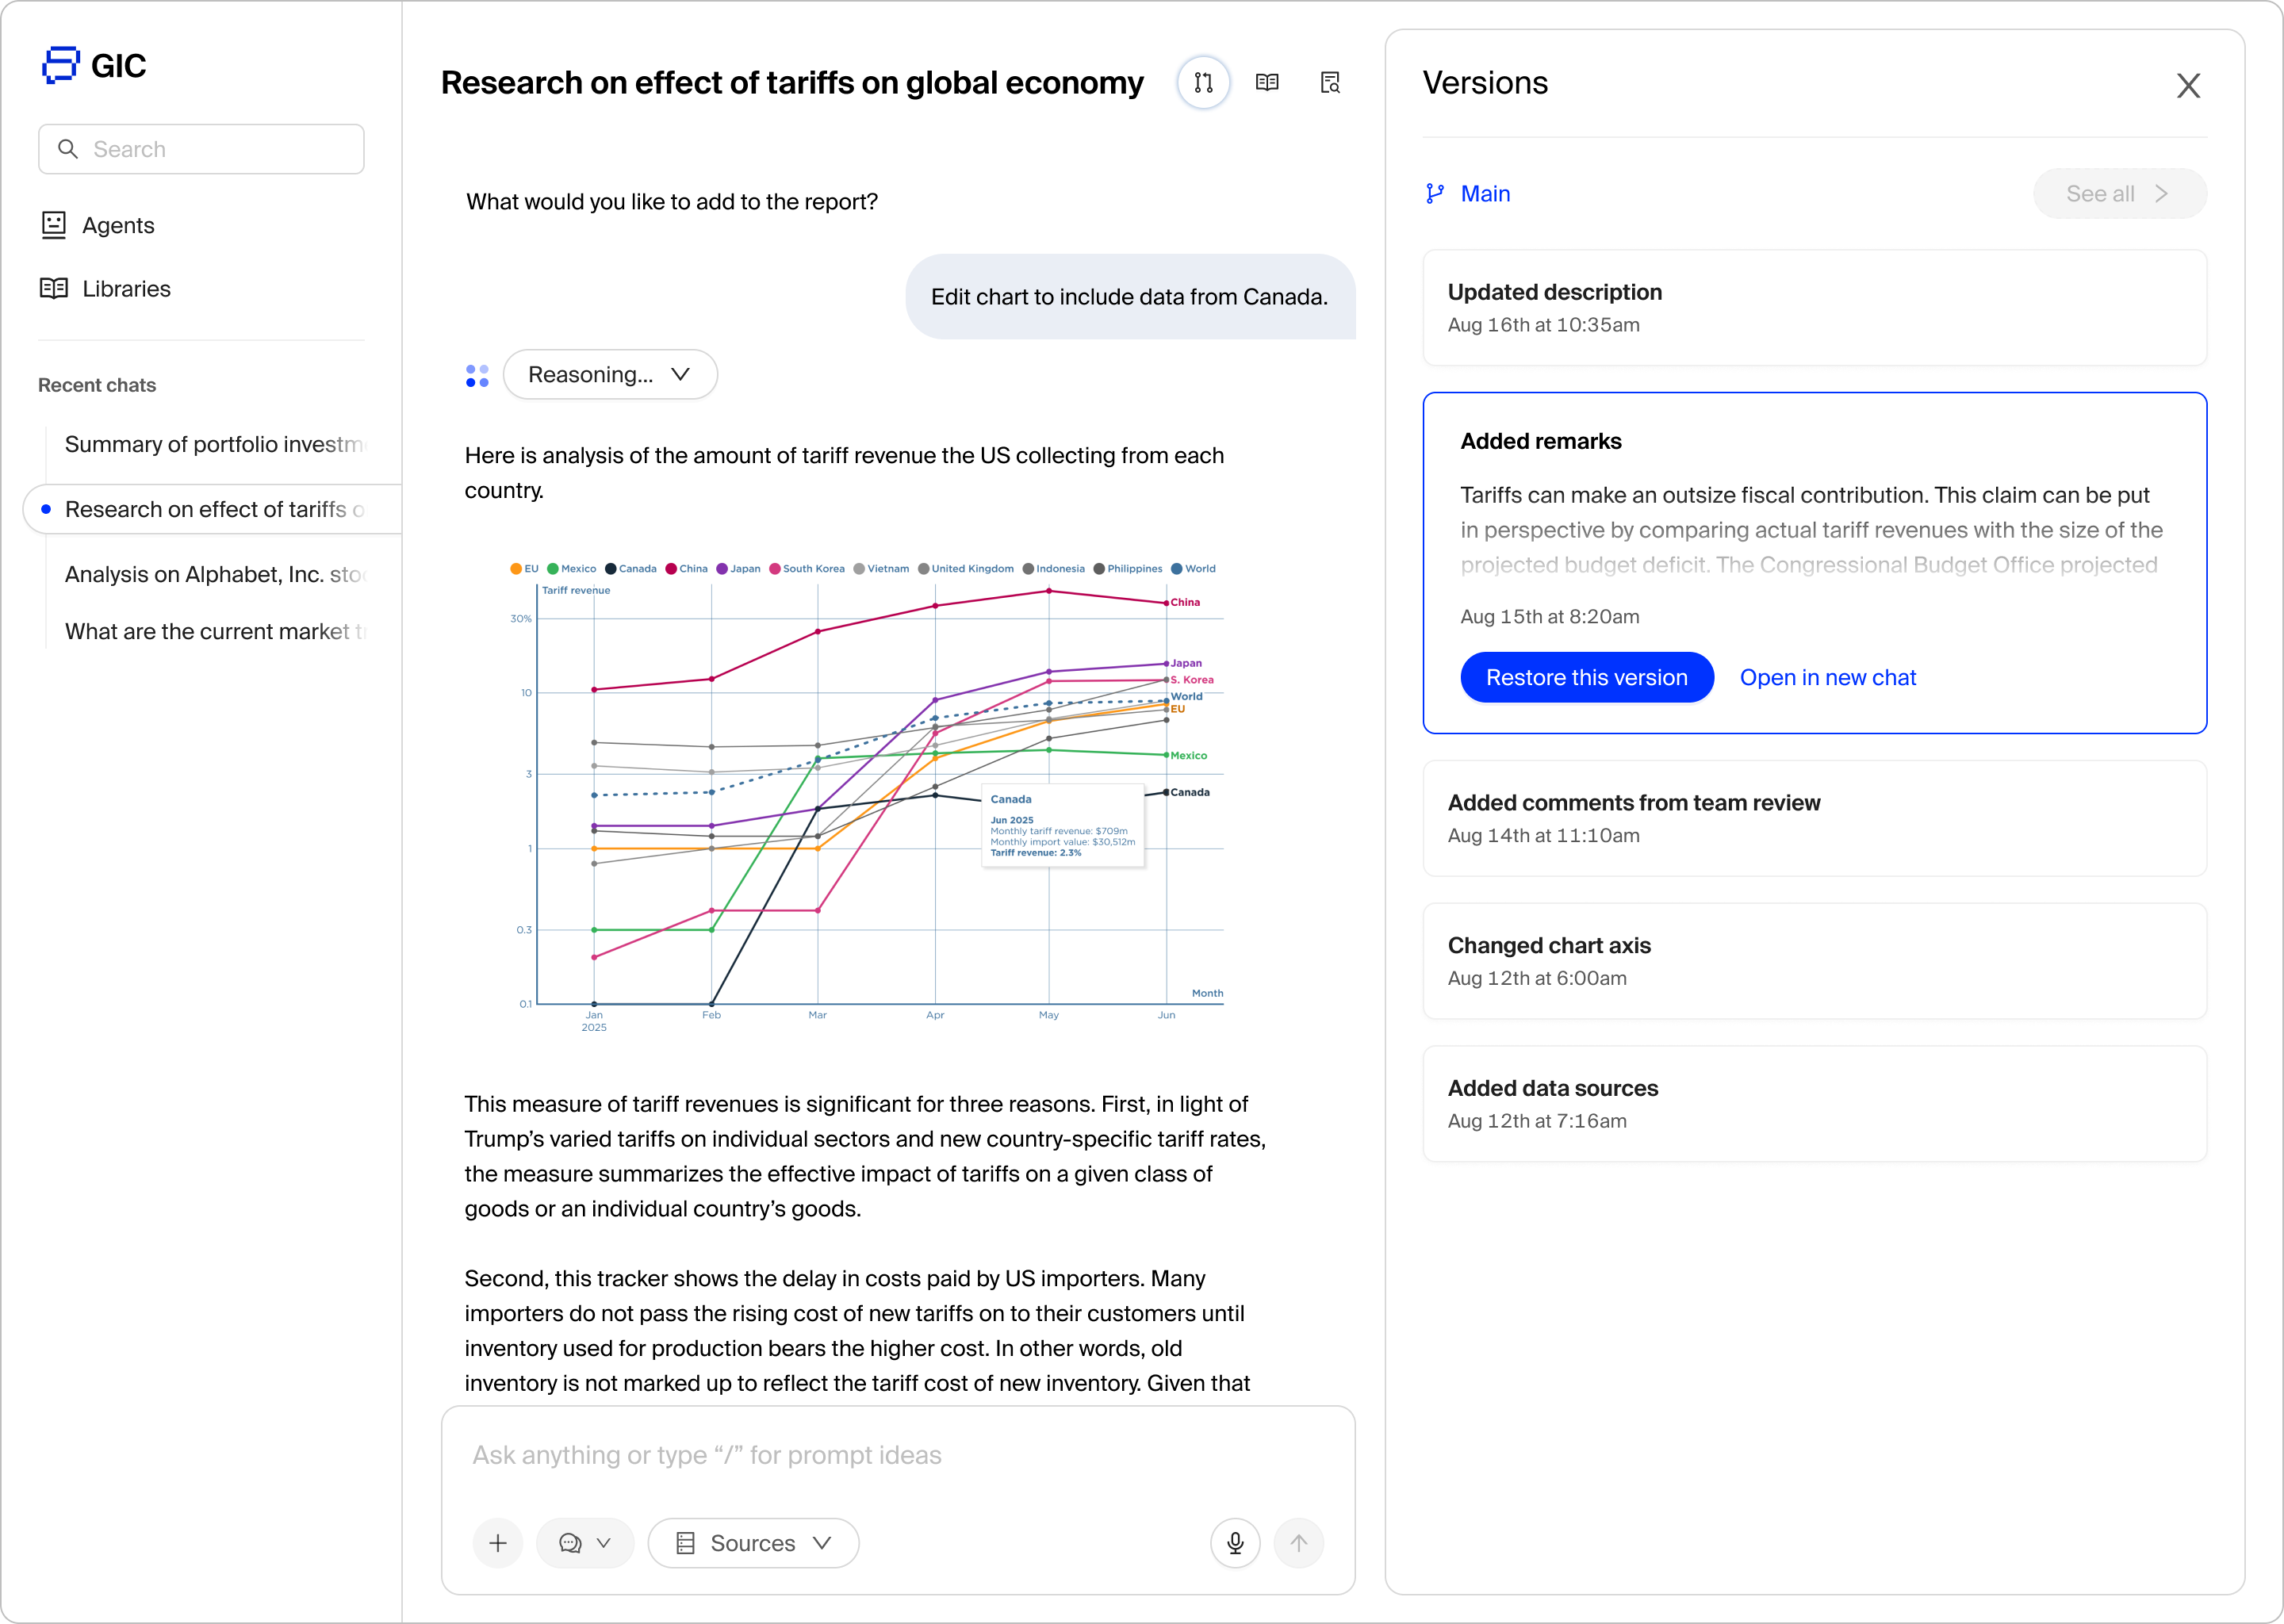Click the Indonesia legend entry
2284x1624 pixels.
pos(1054,569)
